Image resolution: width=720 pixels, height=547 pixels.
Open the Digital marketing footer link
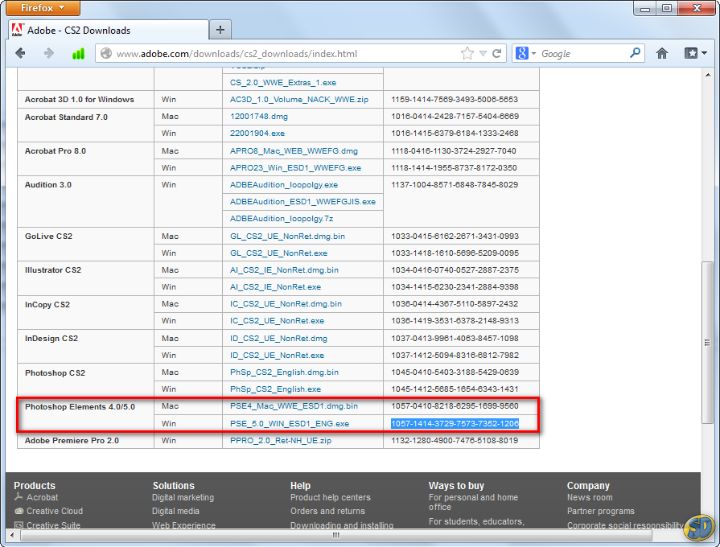[183, 497]
